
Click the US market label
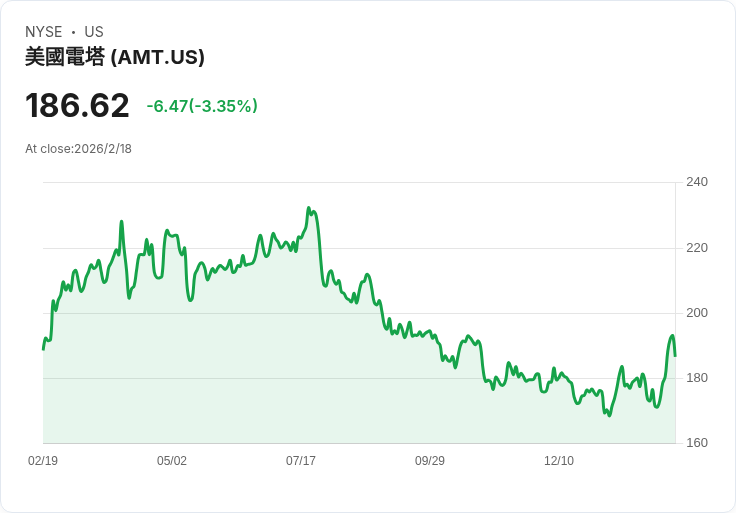pos(94,32)
